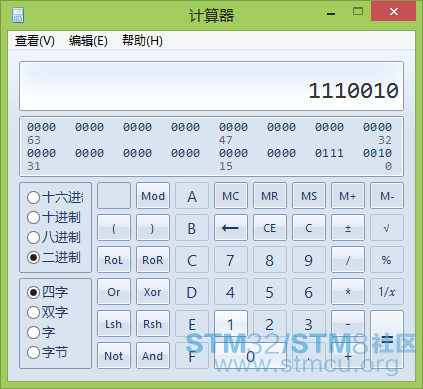
Task: Choose the Byte option 字节
Action: (x=48, y=352)
